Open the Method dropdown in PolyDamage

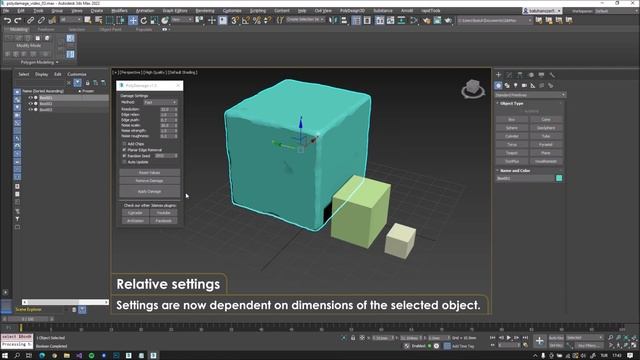coord(160,102)
